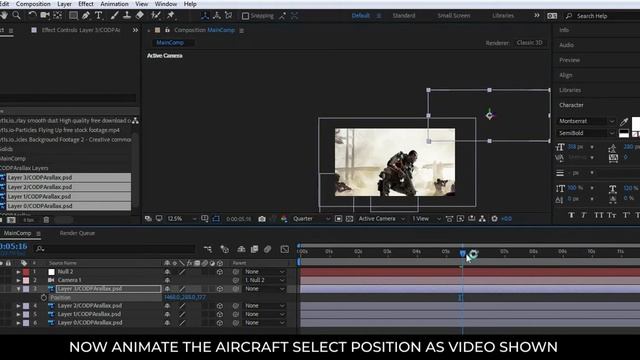Switch to the Standard workspace

click(x=404, y=16)
